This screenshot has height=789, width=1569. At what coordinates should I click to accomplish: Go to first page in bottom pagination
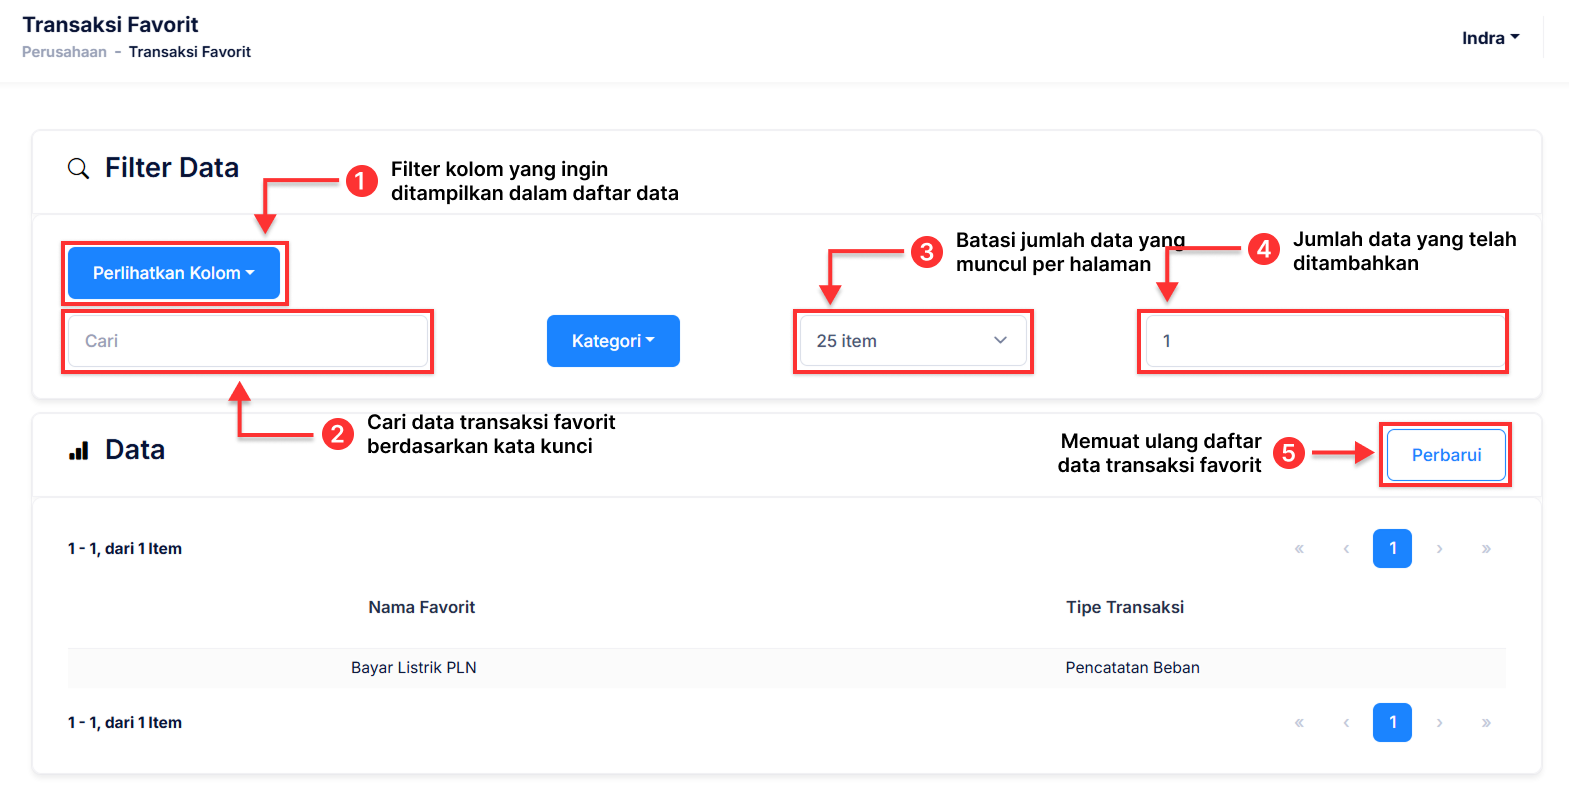[x=1299, y=723]
